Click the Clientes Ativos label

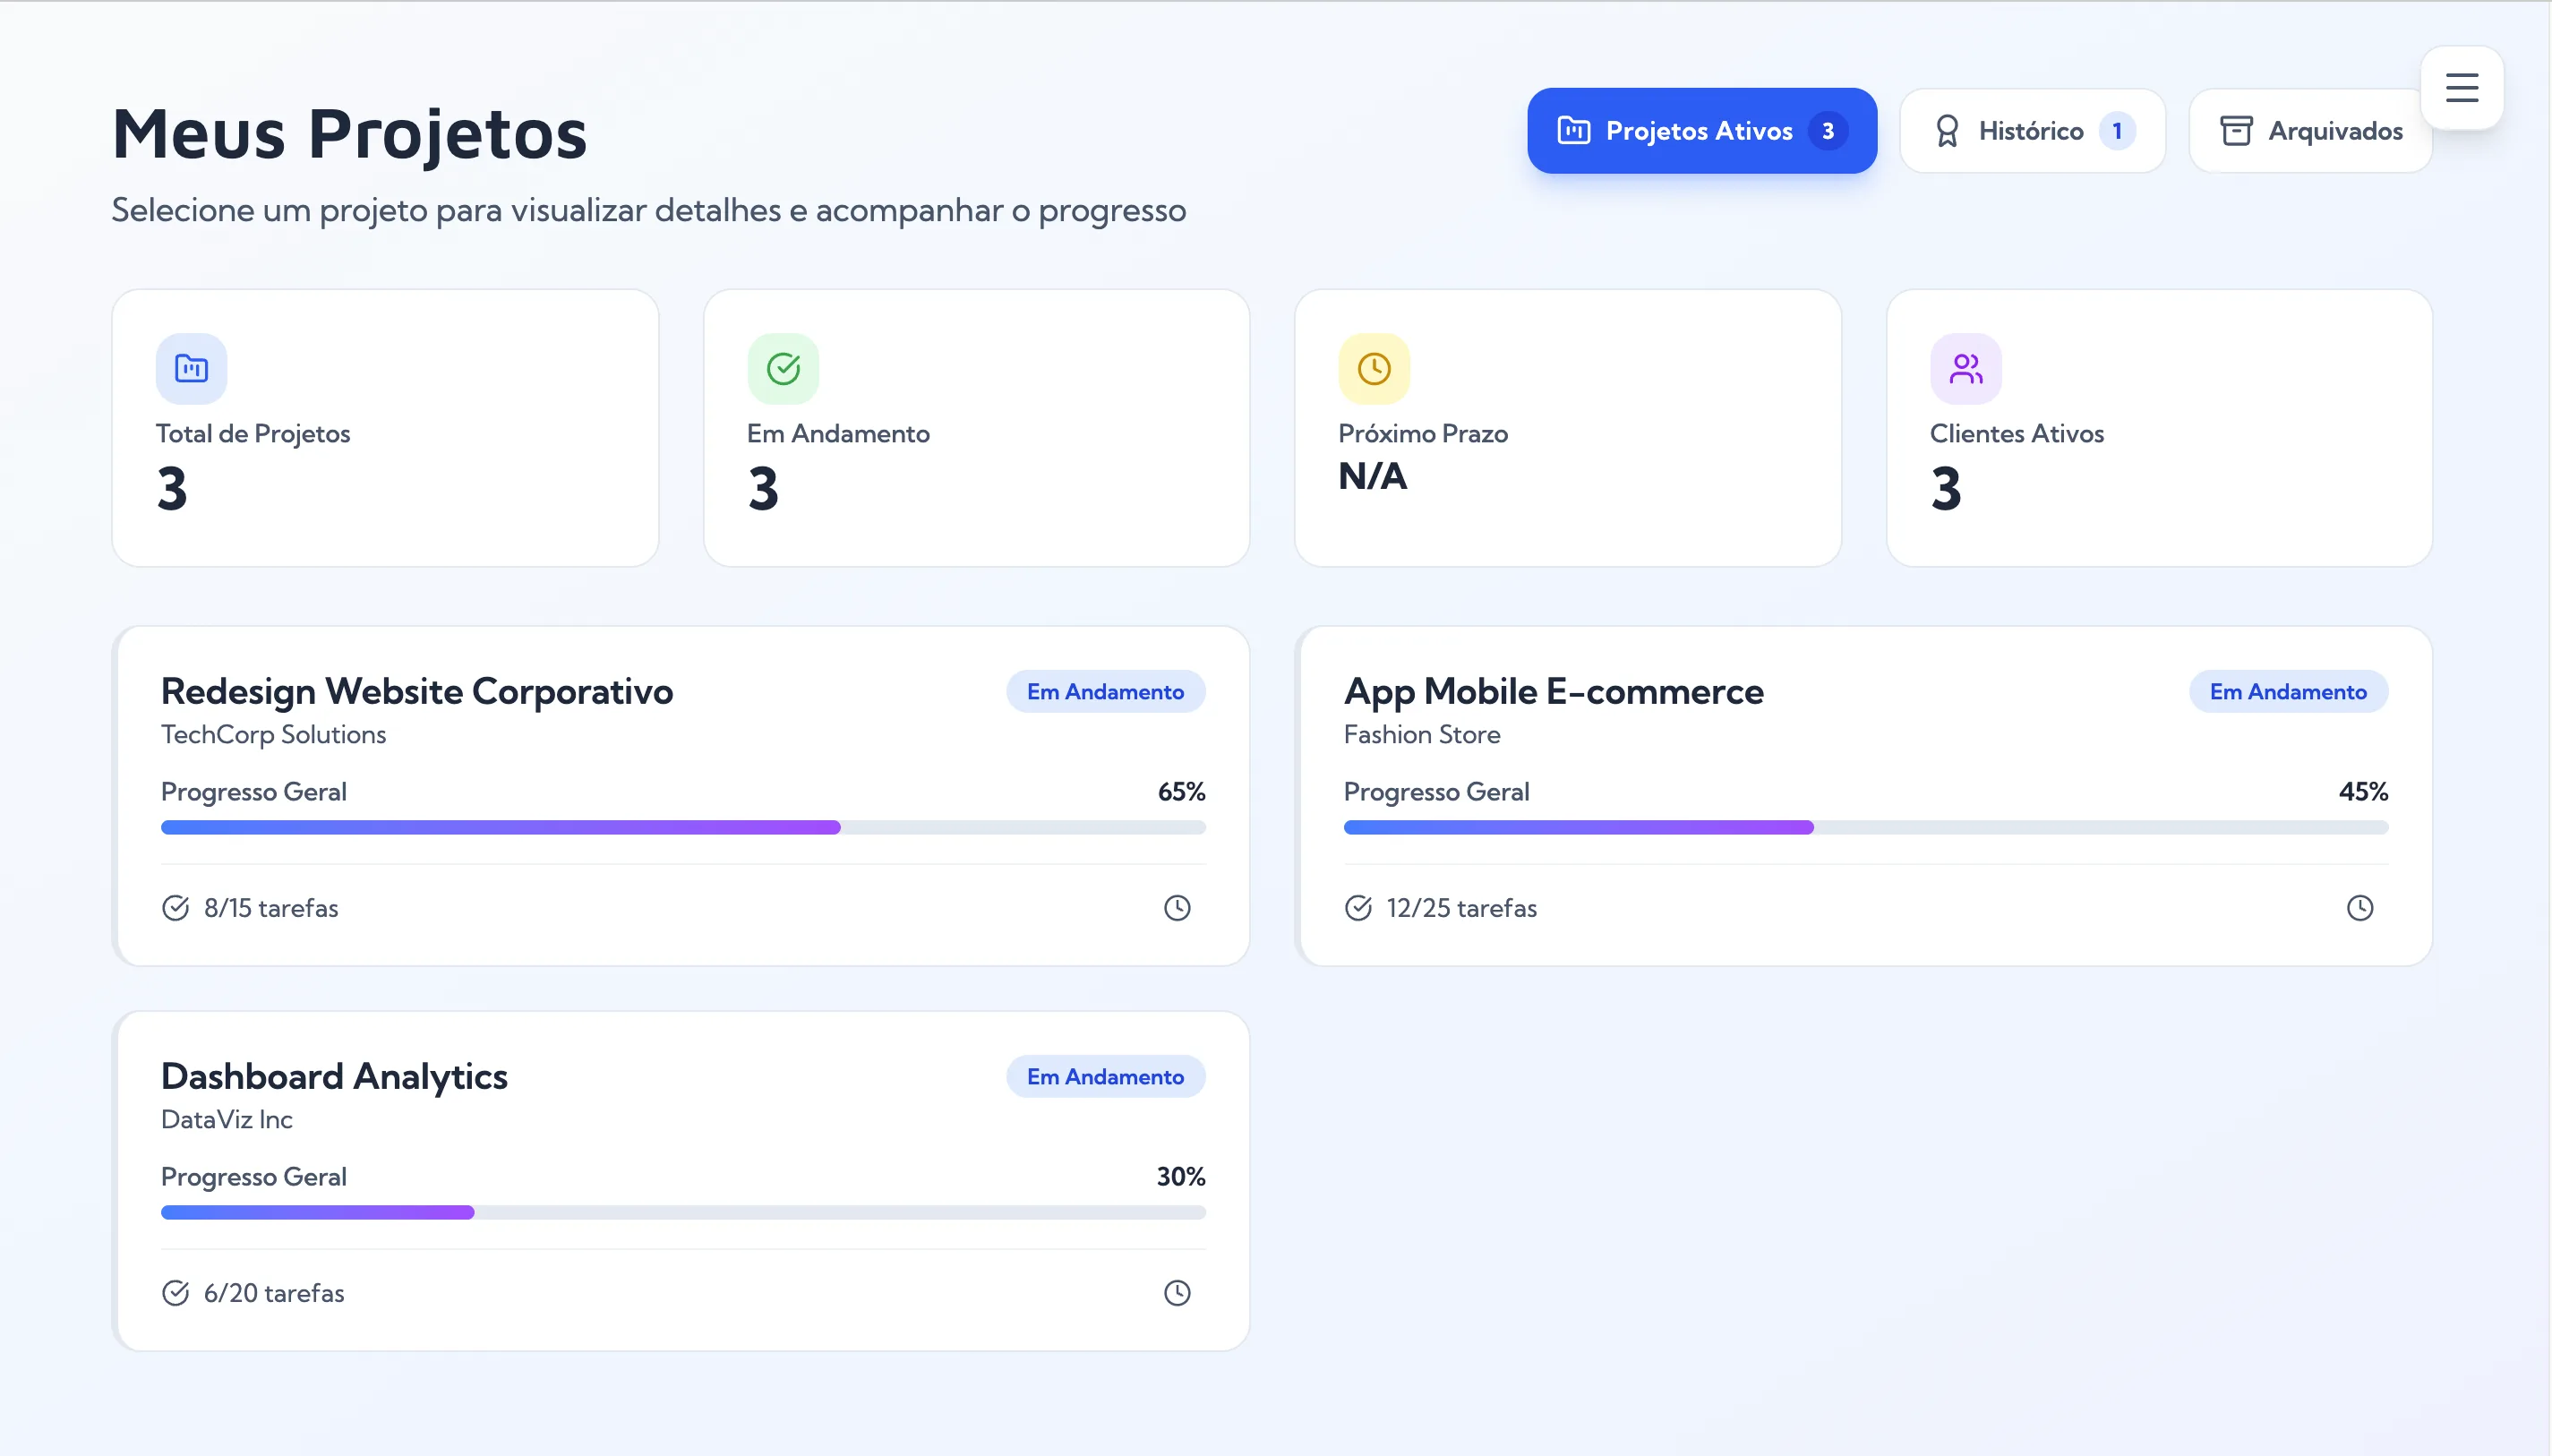[2017, 434]
